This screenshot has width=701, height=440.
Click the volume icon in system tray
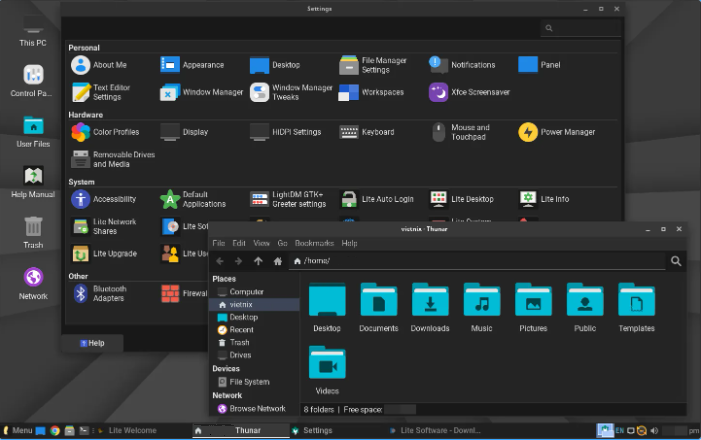pos(655,431)
